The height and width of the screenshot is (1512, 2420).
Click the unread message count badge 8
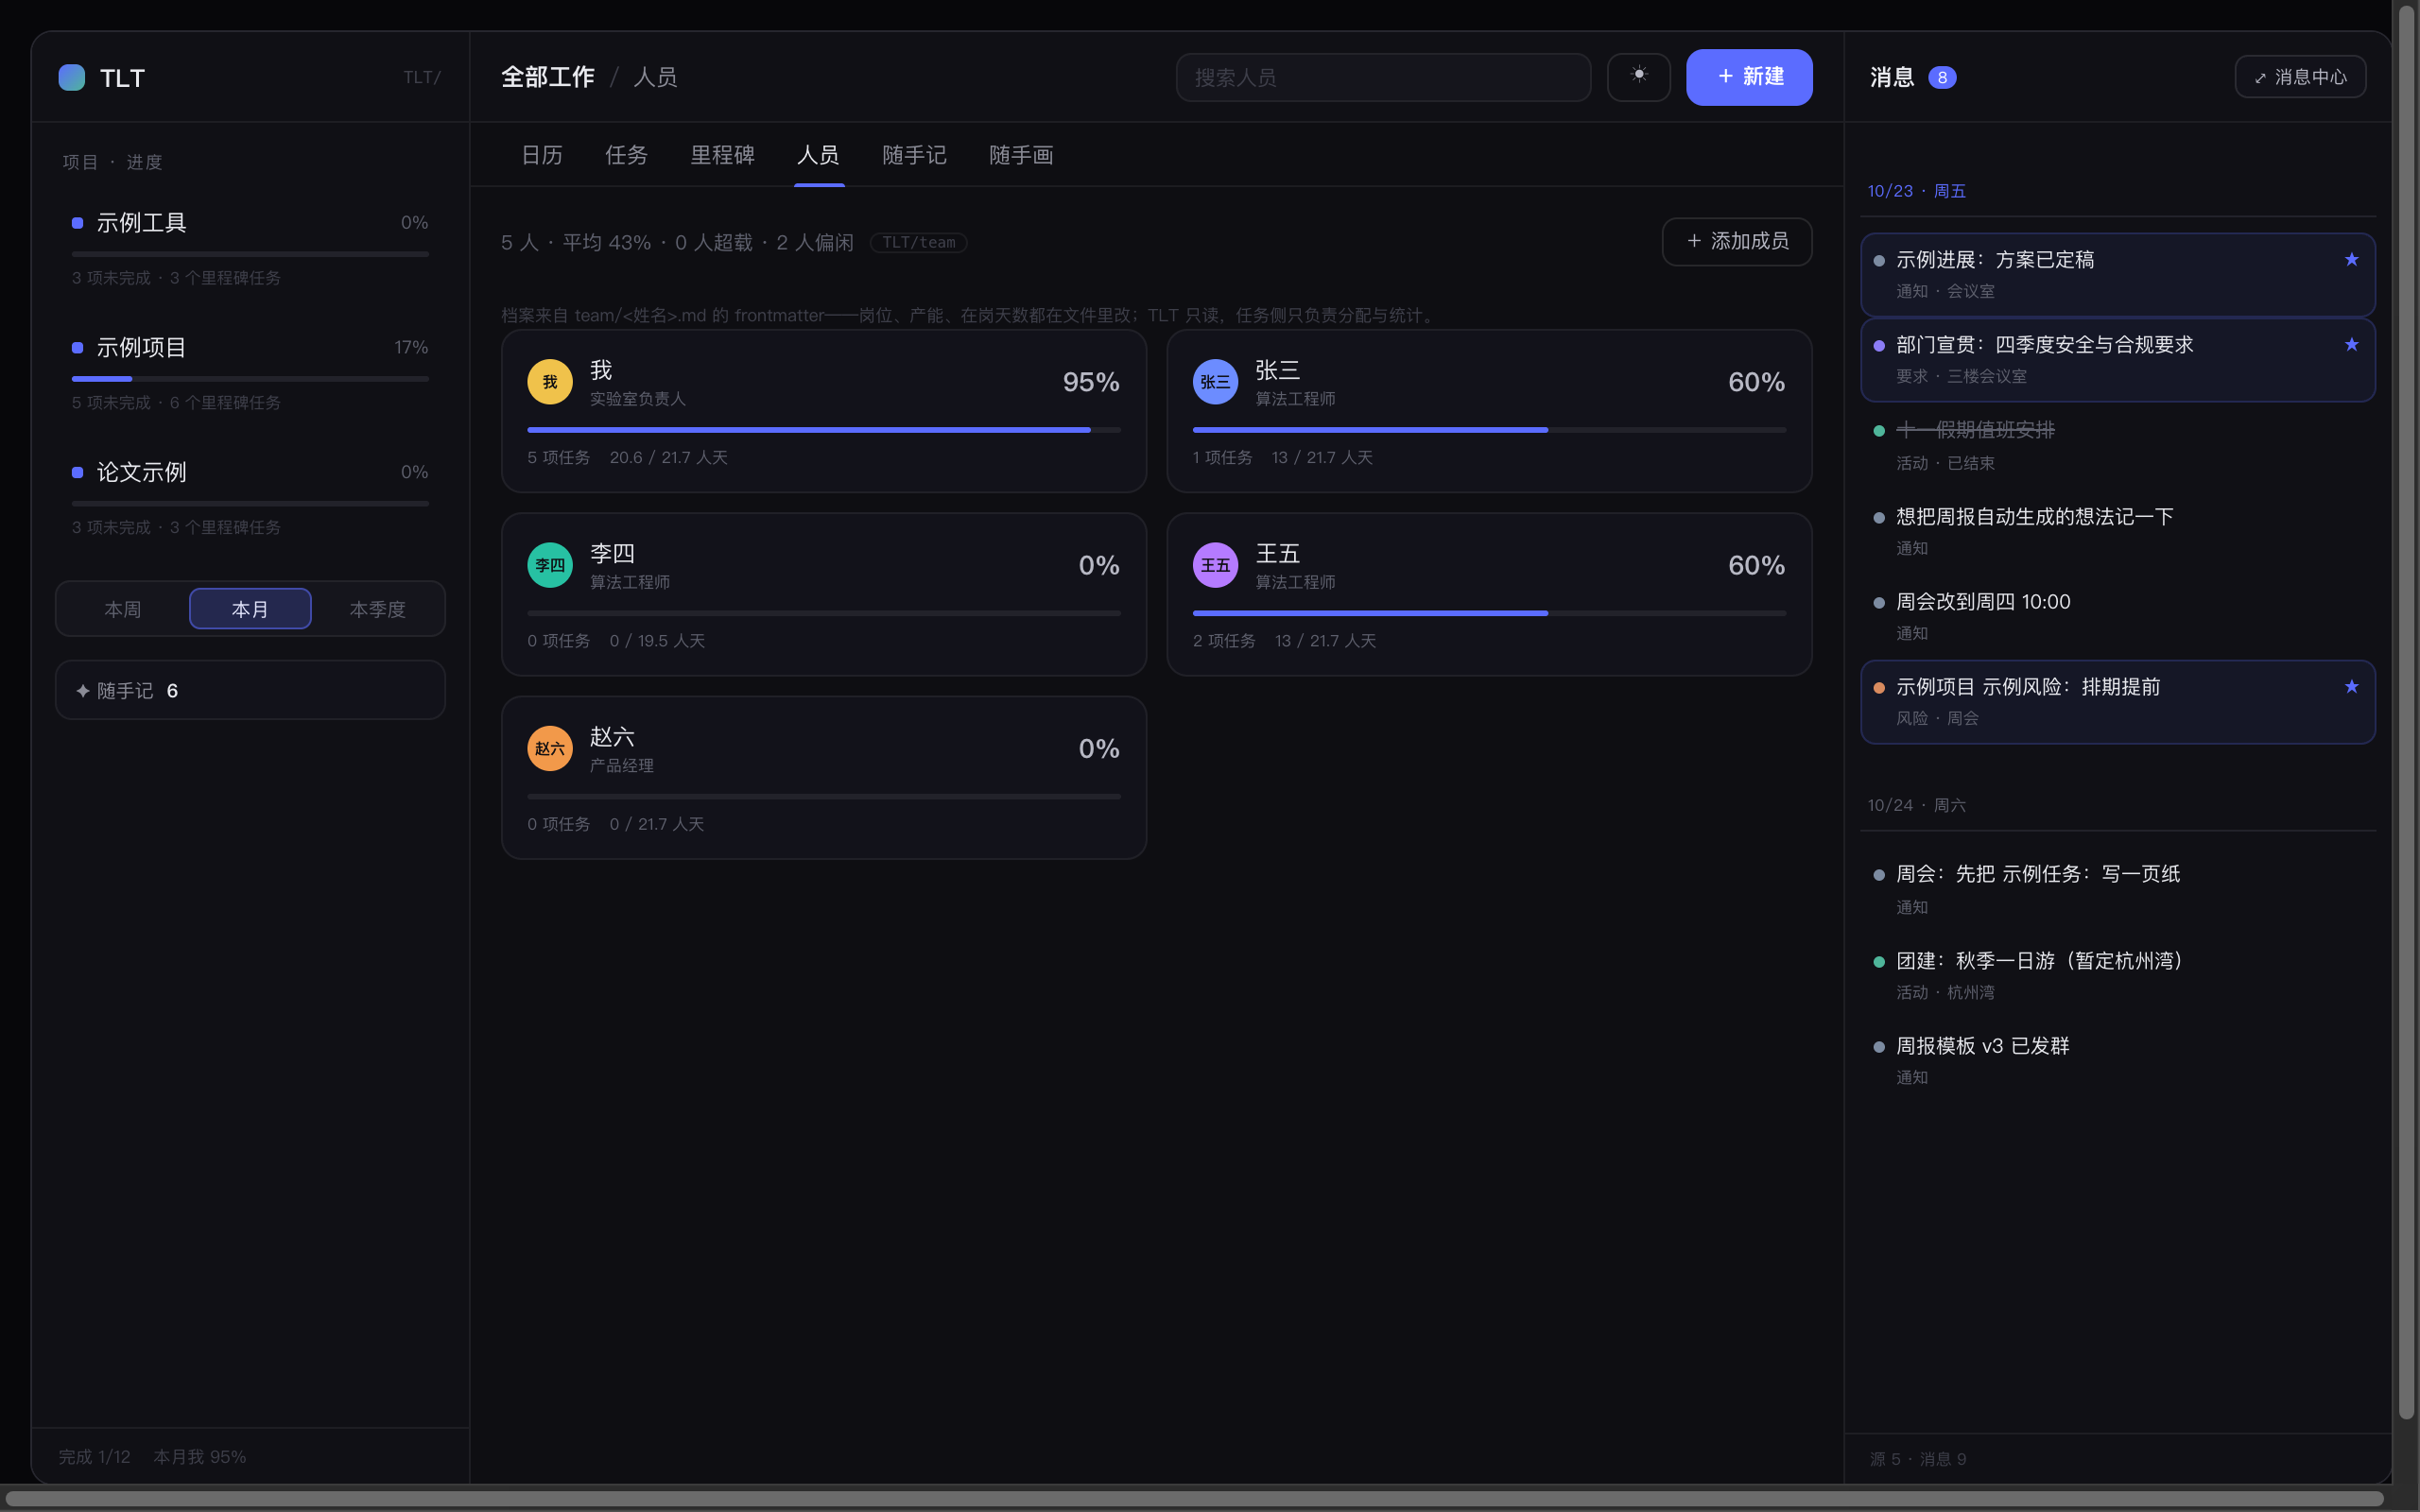[1941, 77]
